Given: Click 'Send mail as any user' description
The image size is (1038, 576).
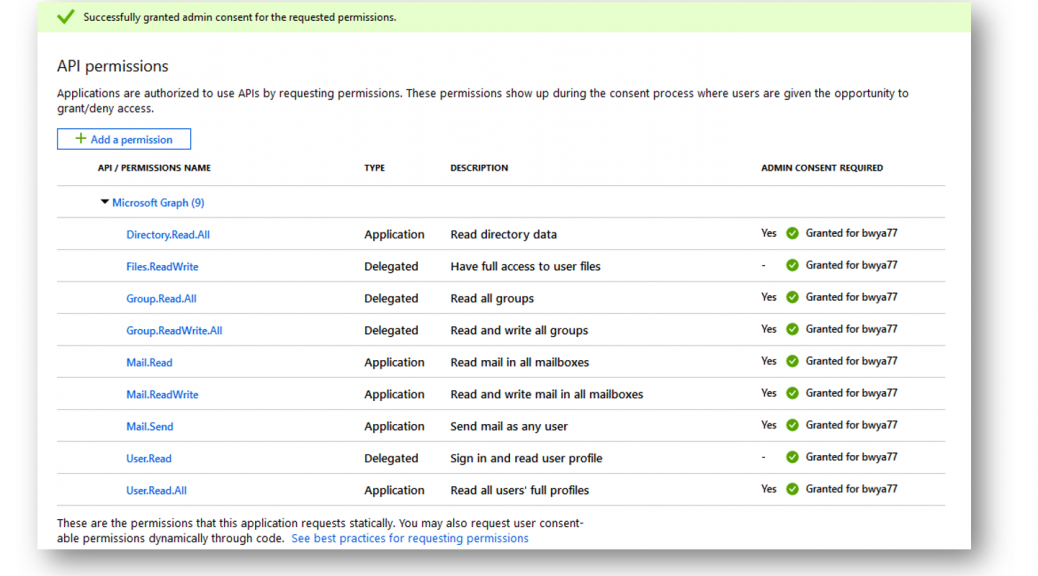Looking at the screenshot, I should 509,426.
